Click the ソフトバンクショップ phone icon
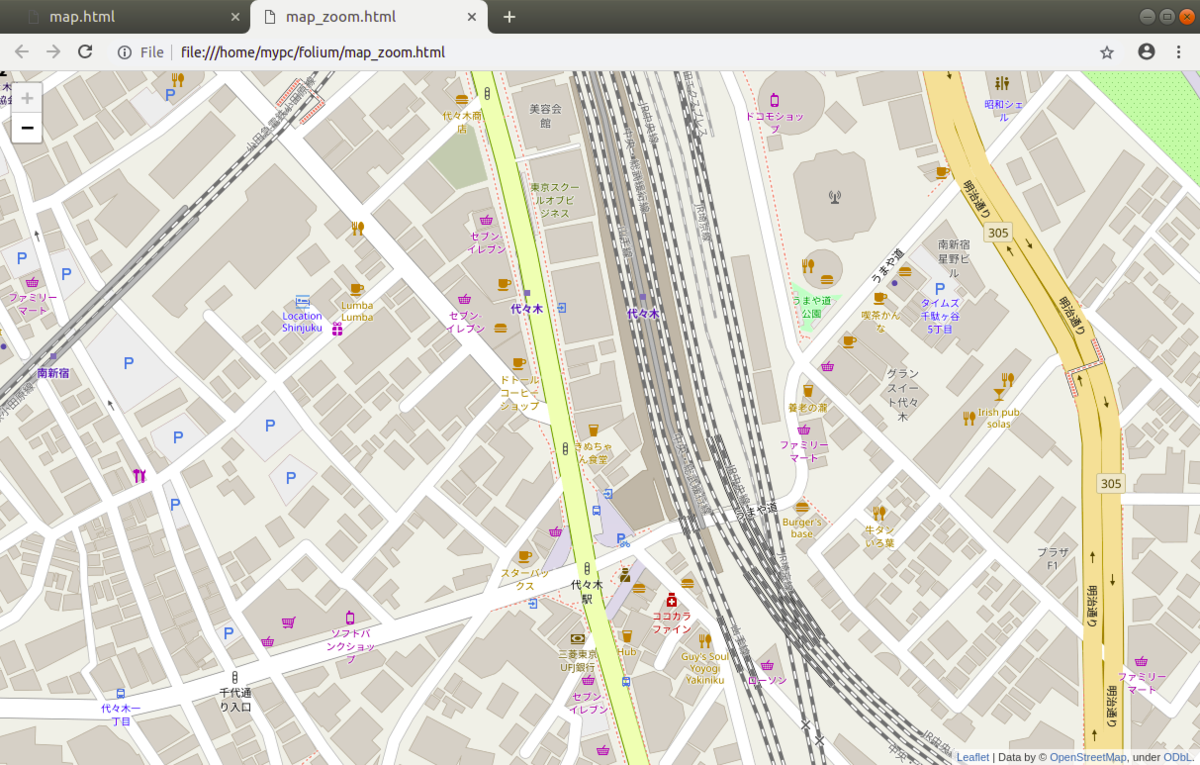The image size is (1200, 765). click(349, 617)
